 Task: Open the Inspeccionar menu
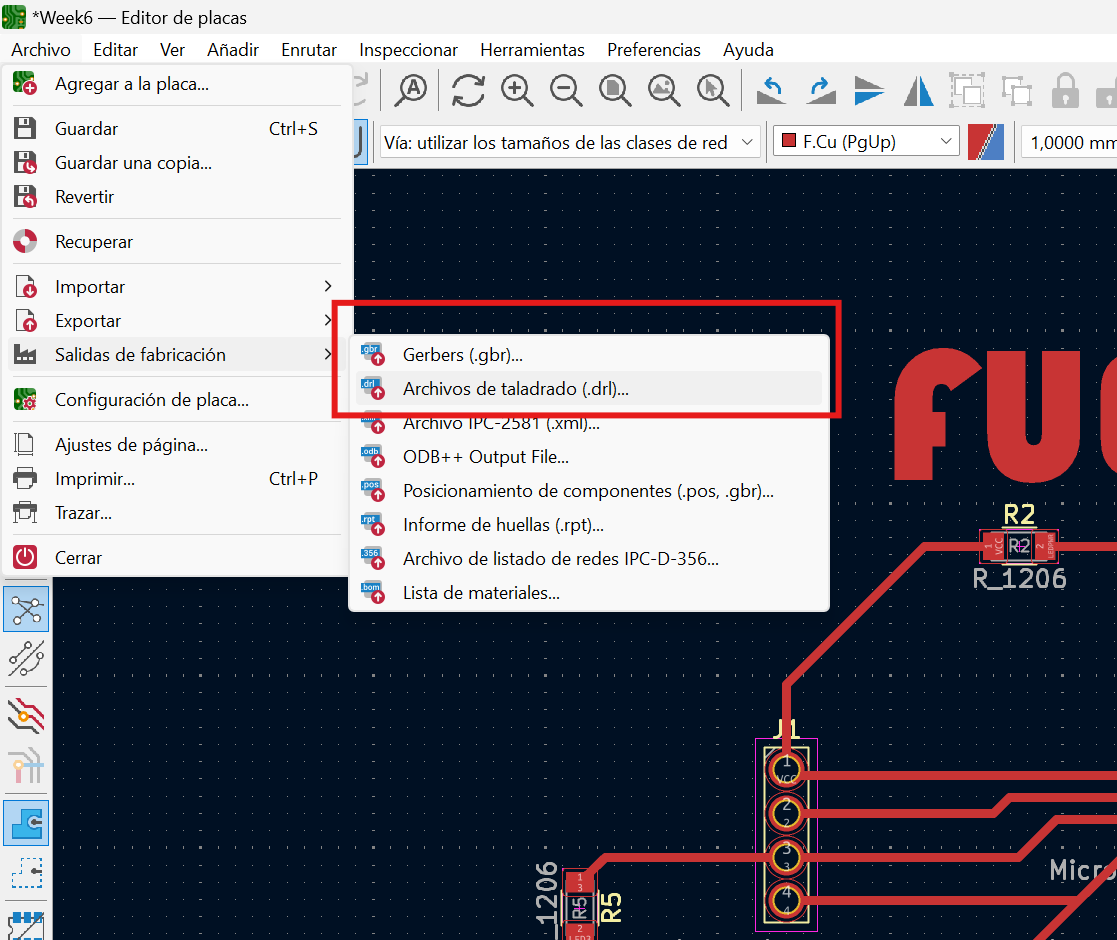click(408, 50)
